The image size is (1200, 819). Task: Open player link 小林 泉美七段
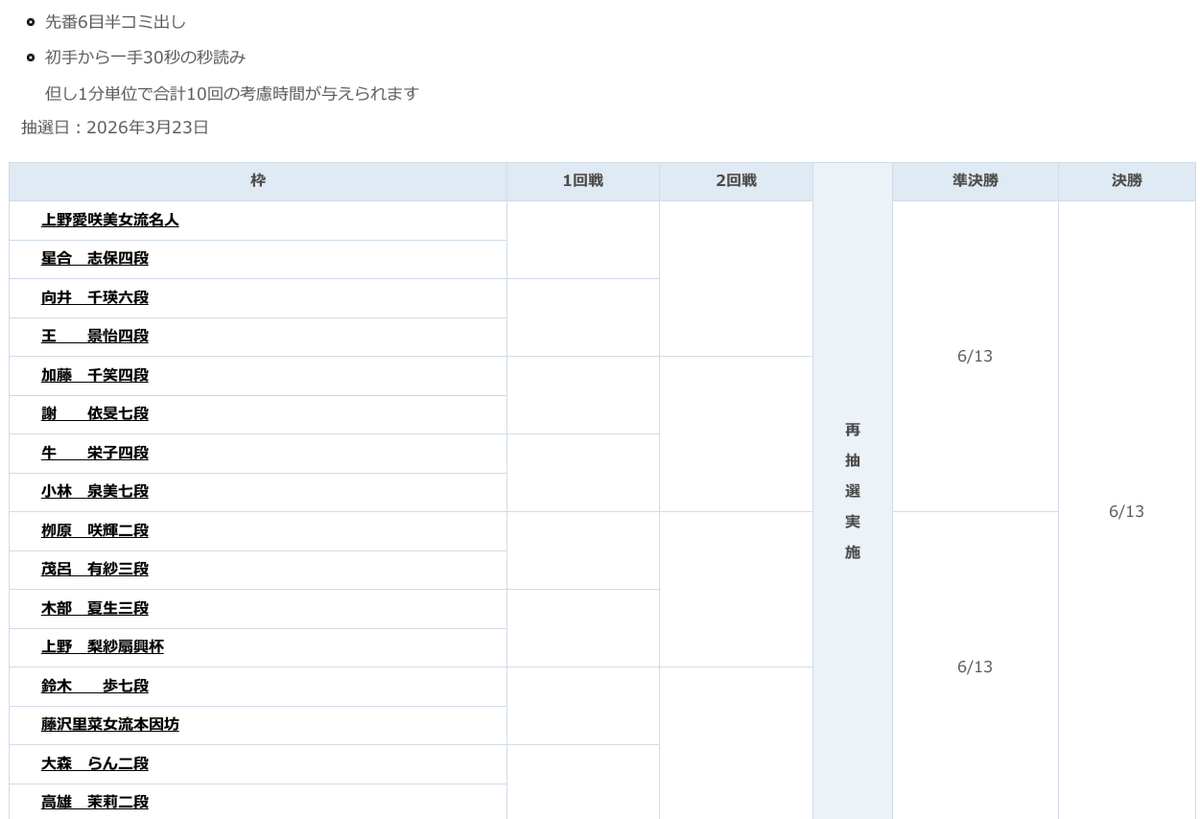[95, 492]
